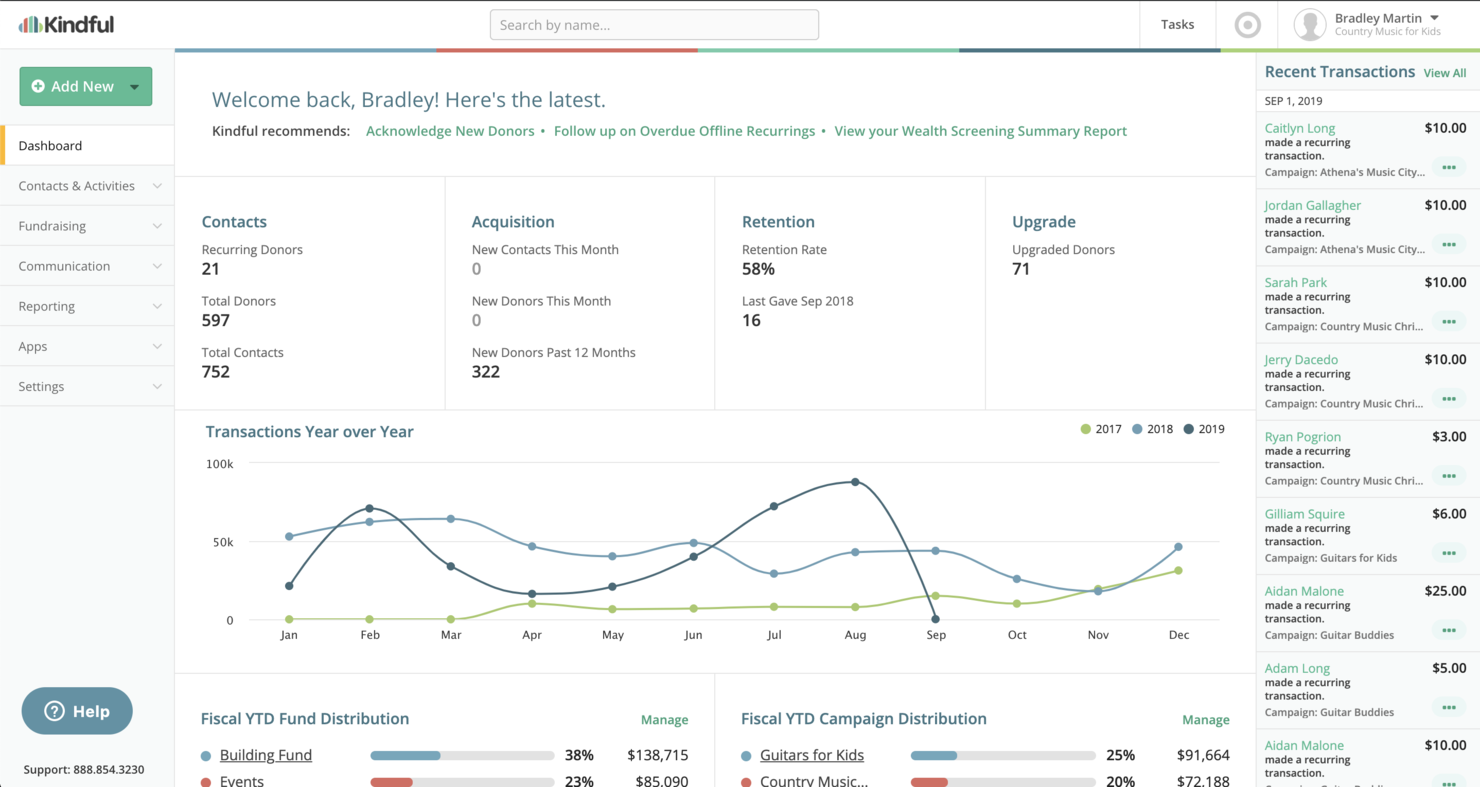1480x787 pixels.
Task: Click Manage for Fund Distribution
Action: tap(664, 720)
